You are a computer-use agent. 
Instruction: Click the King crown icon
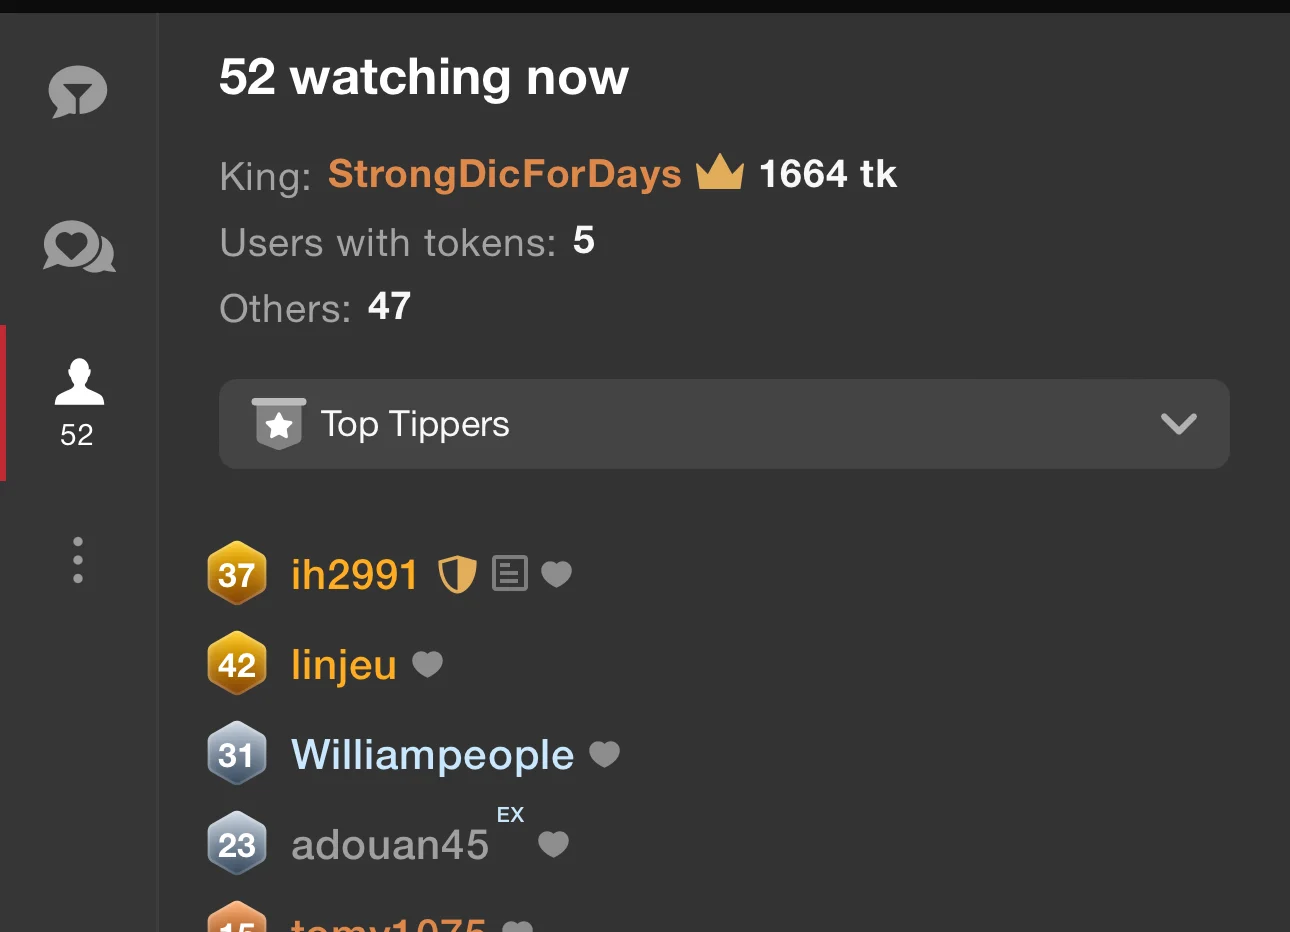[x=720, y=173]
